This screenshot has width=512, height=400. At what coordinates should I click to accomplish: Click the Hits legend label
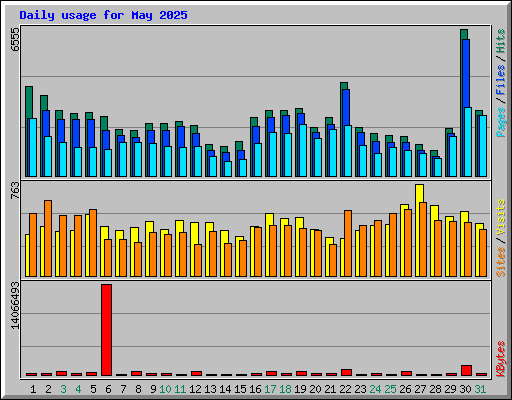pos(501,41)
